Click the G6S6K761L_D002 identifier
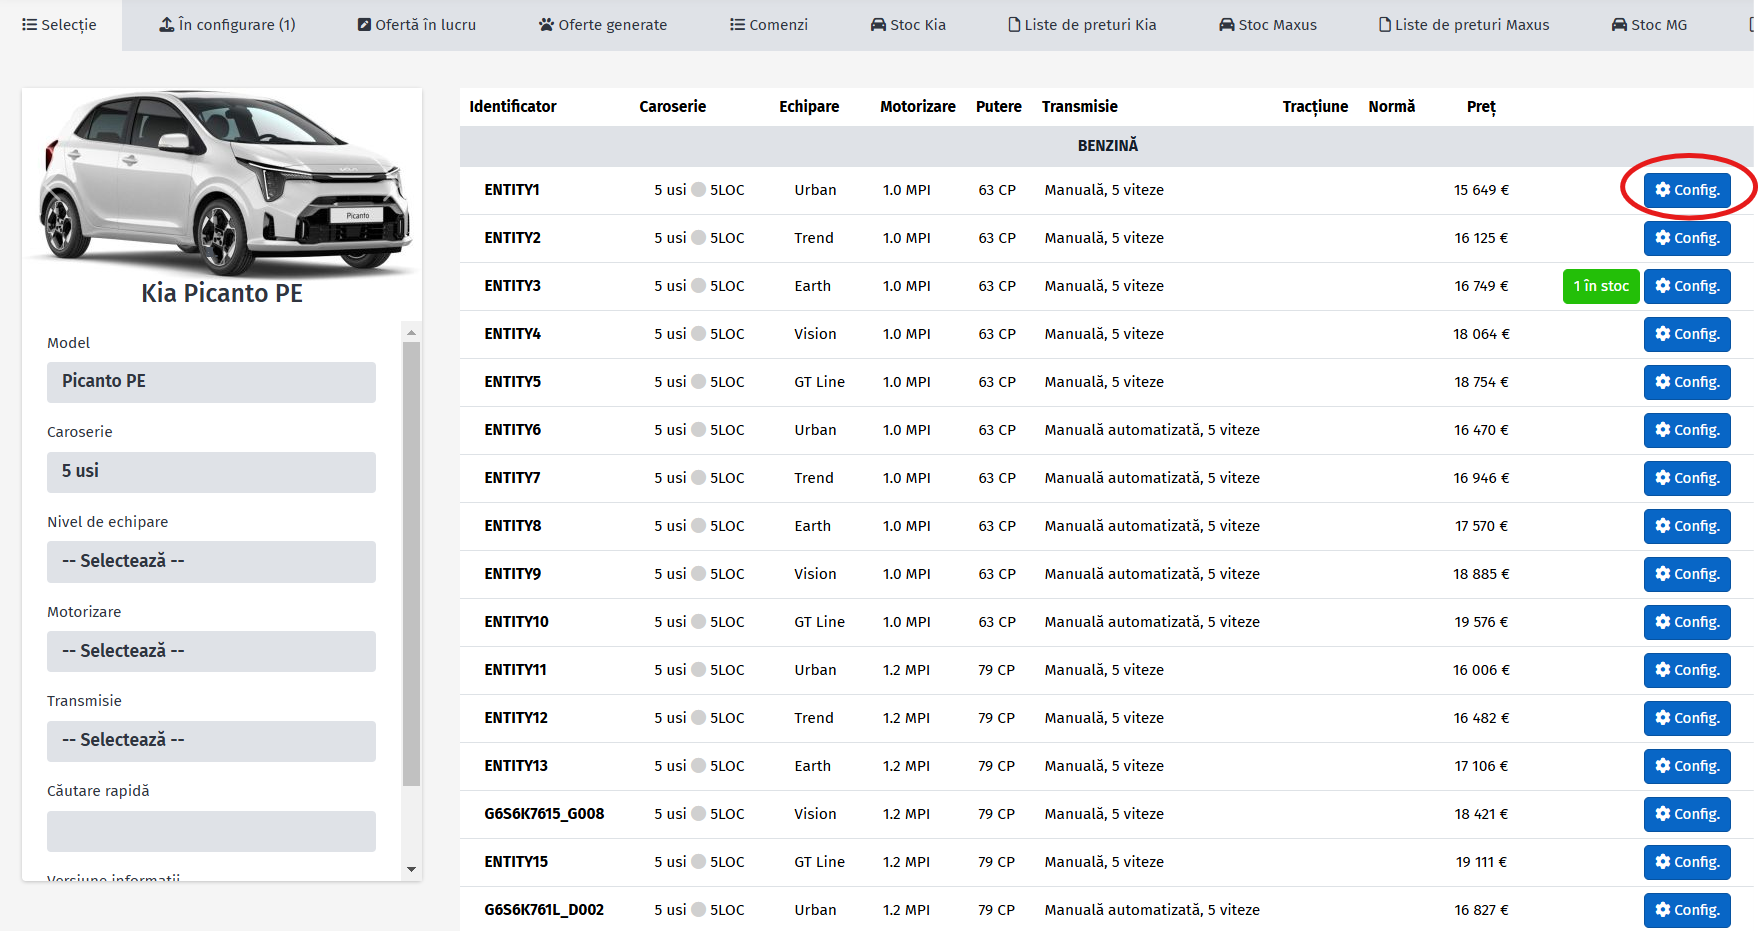Screen dimensions: 1758x931 [544, 910]
